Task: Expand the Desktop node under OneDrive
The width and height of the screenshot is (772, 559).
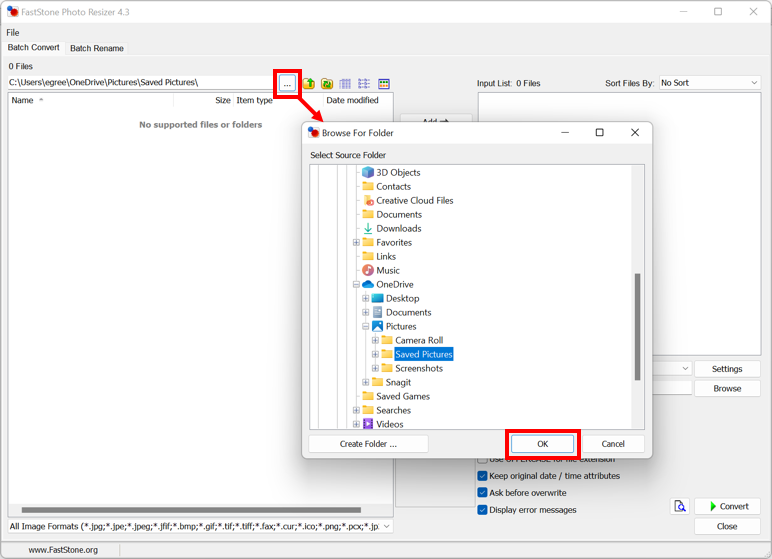Action: click(365, 298)
